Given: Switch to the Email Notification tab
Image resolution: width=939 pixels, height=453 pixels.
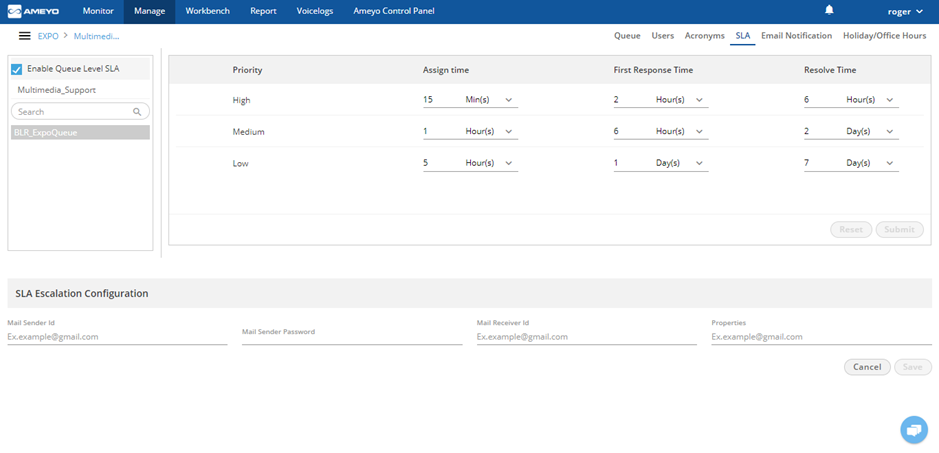Looking at the screenshot, I should coord(796,36).
